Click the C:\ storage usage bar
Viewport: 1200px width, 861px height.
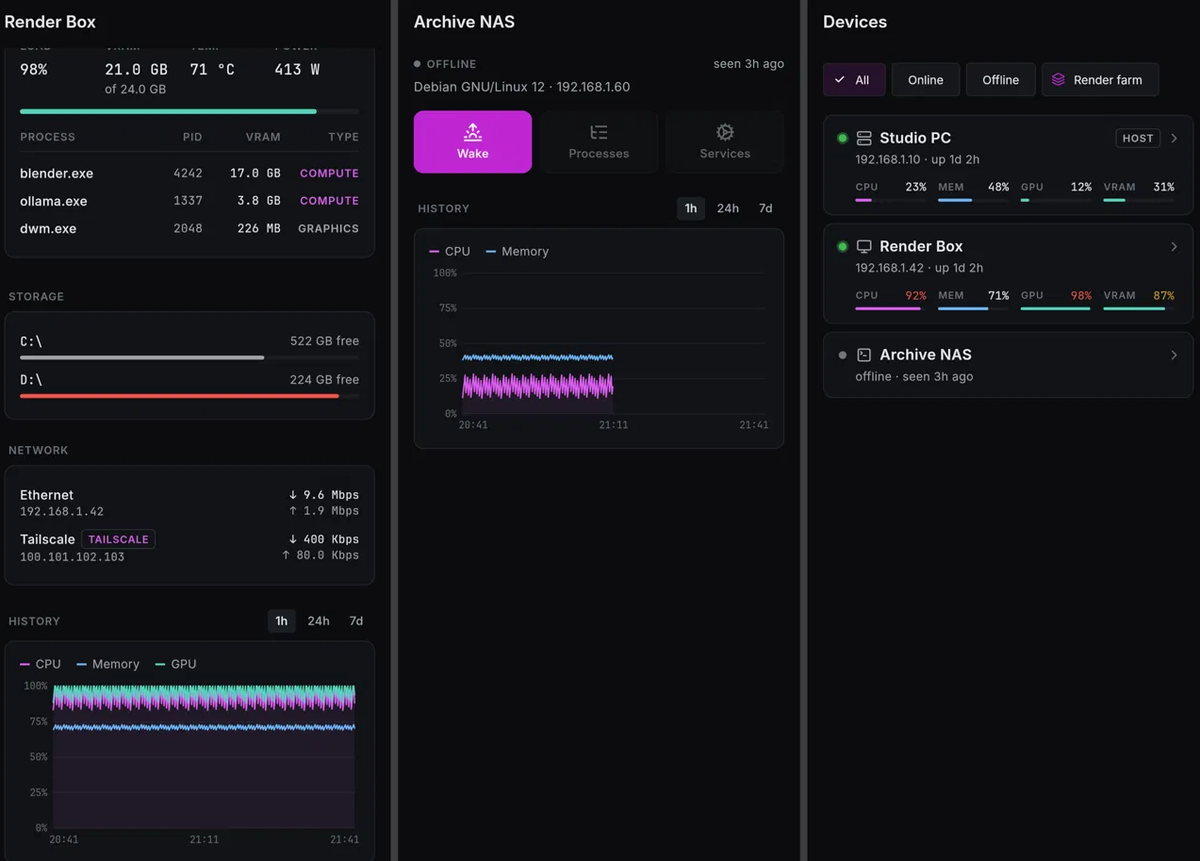tap(189, 357)
